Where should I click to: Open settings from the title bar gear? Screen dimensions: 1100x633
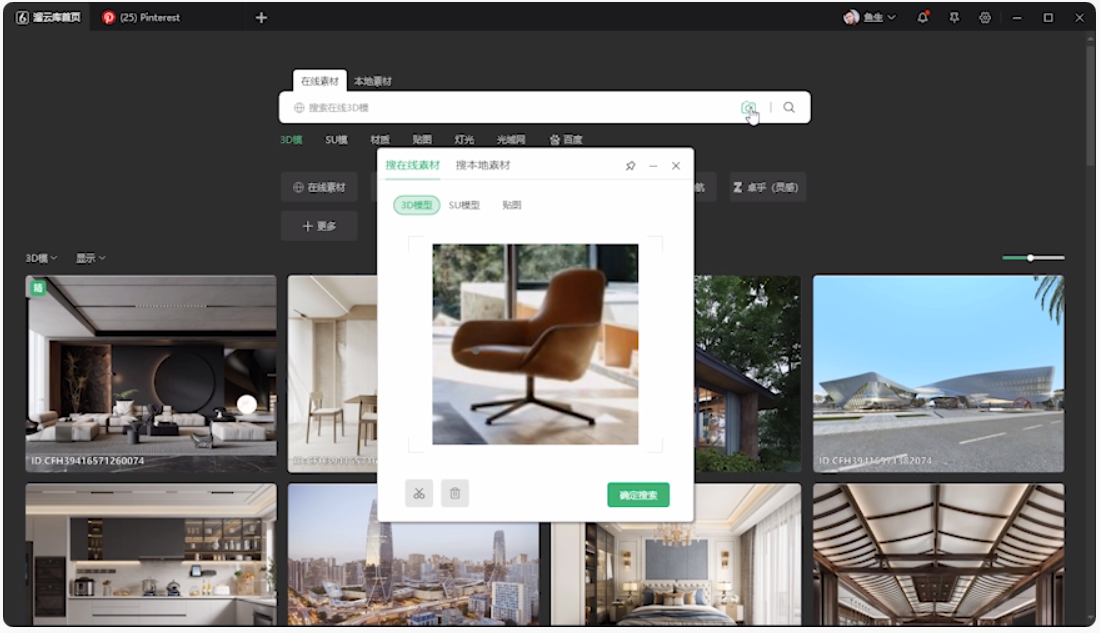point(985,18)
